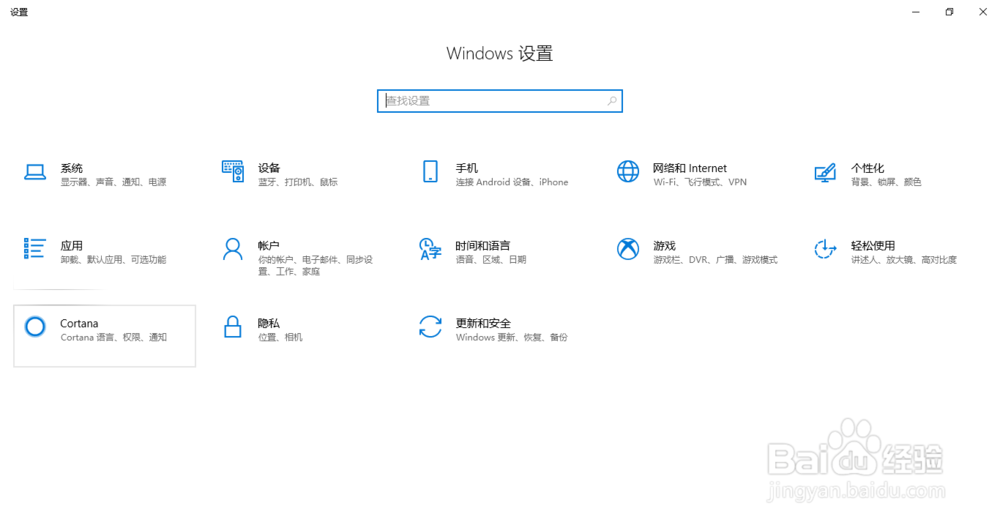Select the 设备 title label

pyautogui.click(x=269, y=168)
